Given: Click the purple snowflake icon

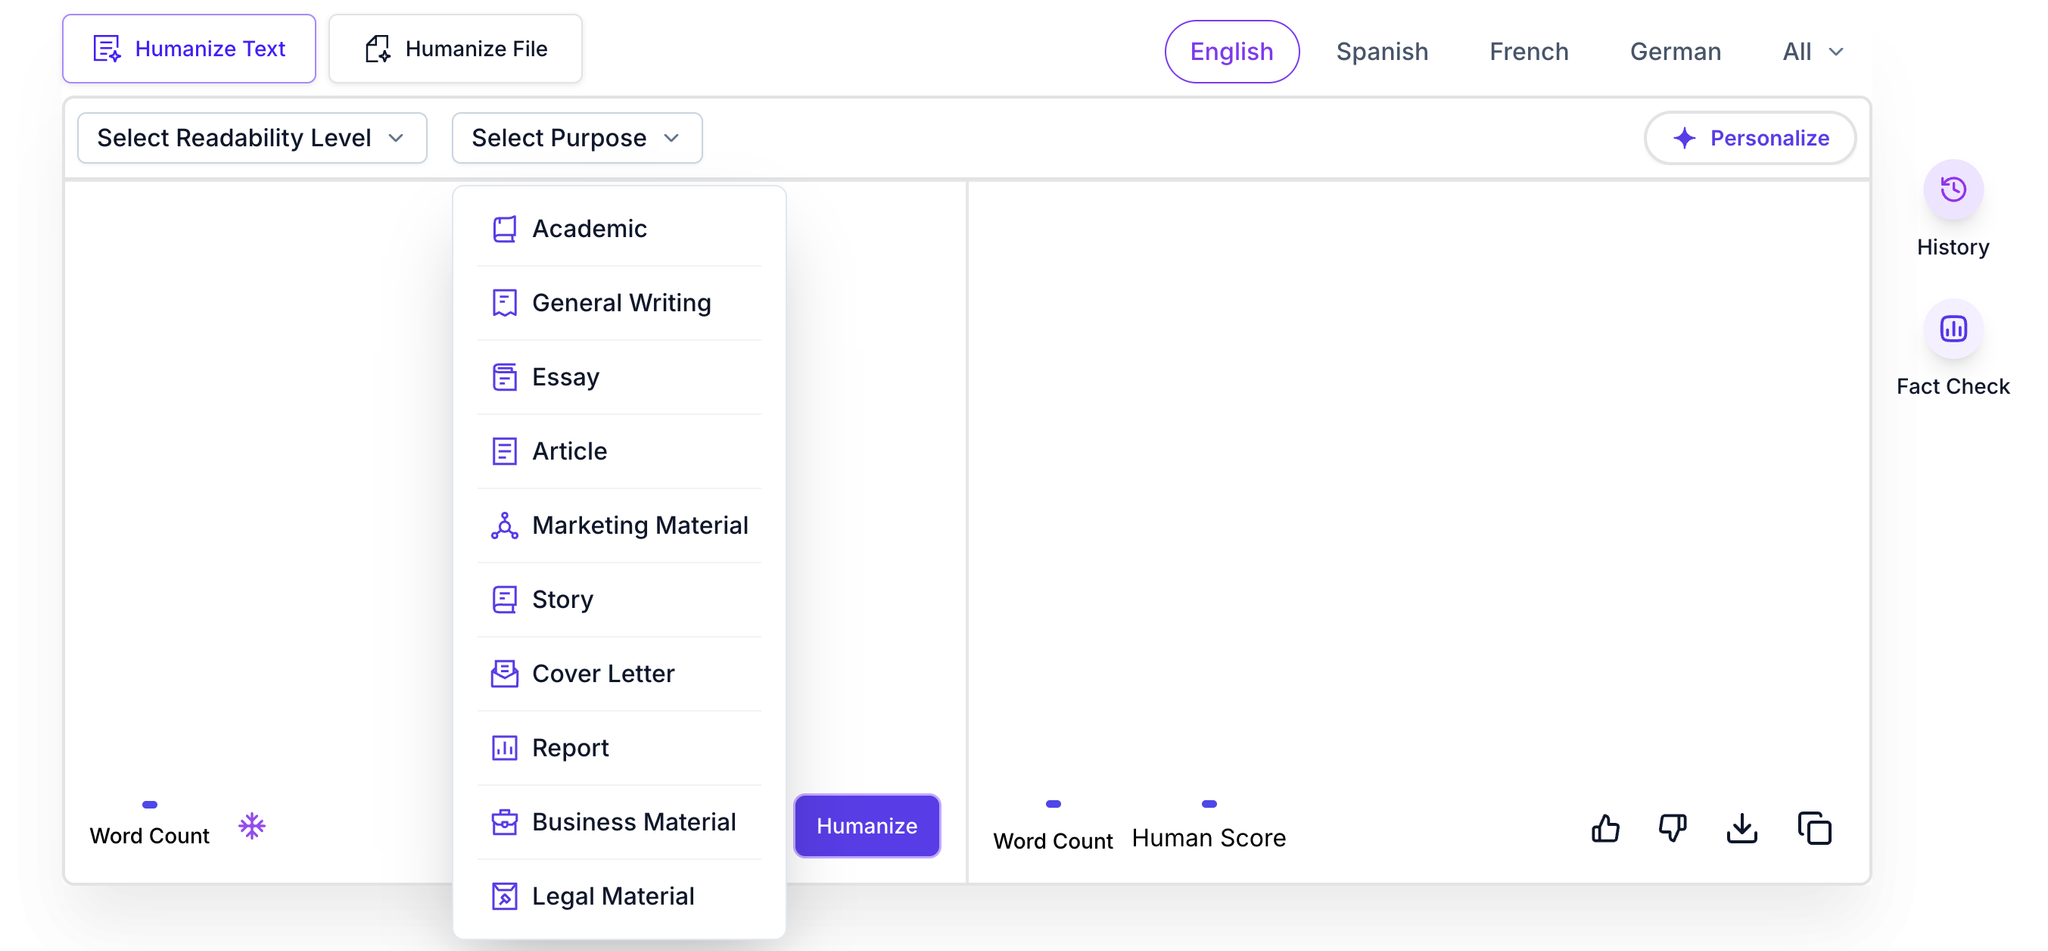Looking at the screenshot, I should 252,826.
